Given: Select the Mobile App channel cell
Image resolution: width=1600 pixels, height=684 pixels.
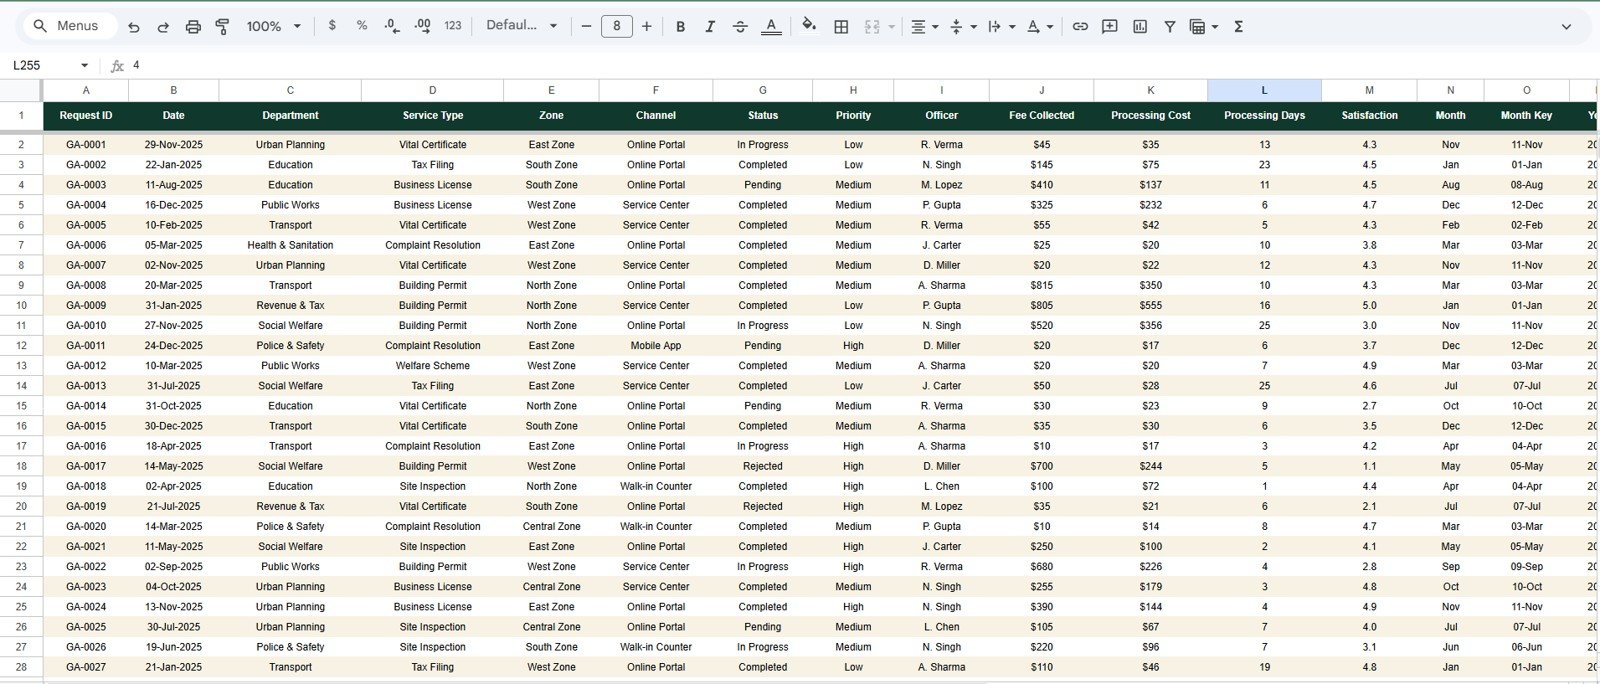Looking at the screenshot, I should click(656, 346).
